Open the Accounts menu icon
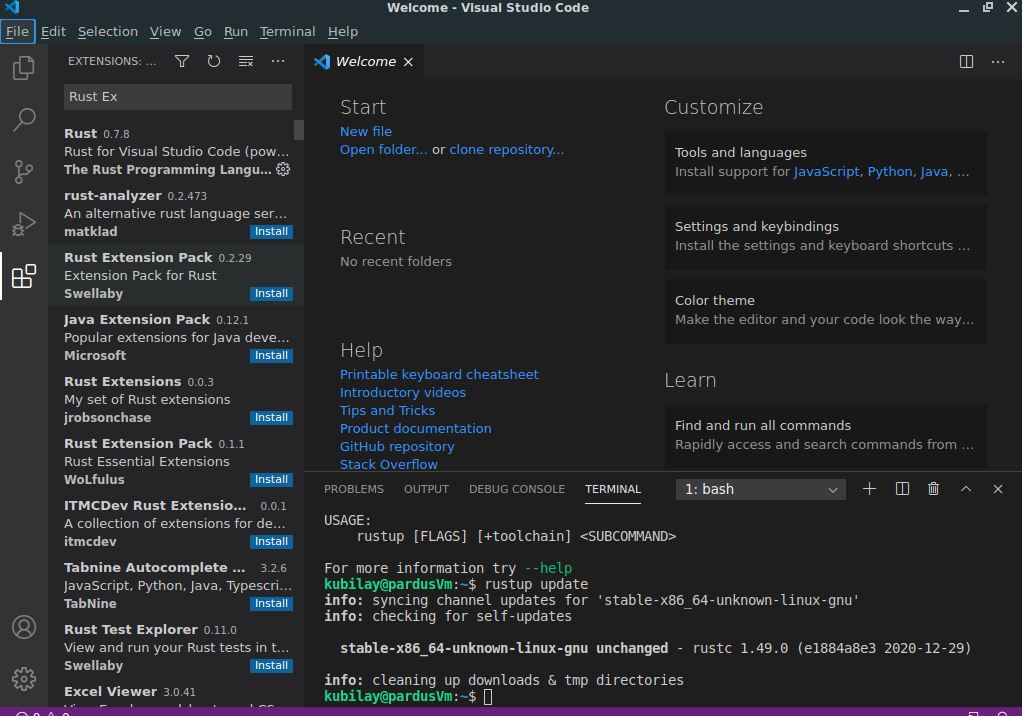 coord(23,627)
